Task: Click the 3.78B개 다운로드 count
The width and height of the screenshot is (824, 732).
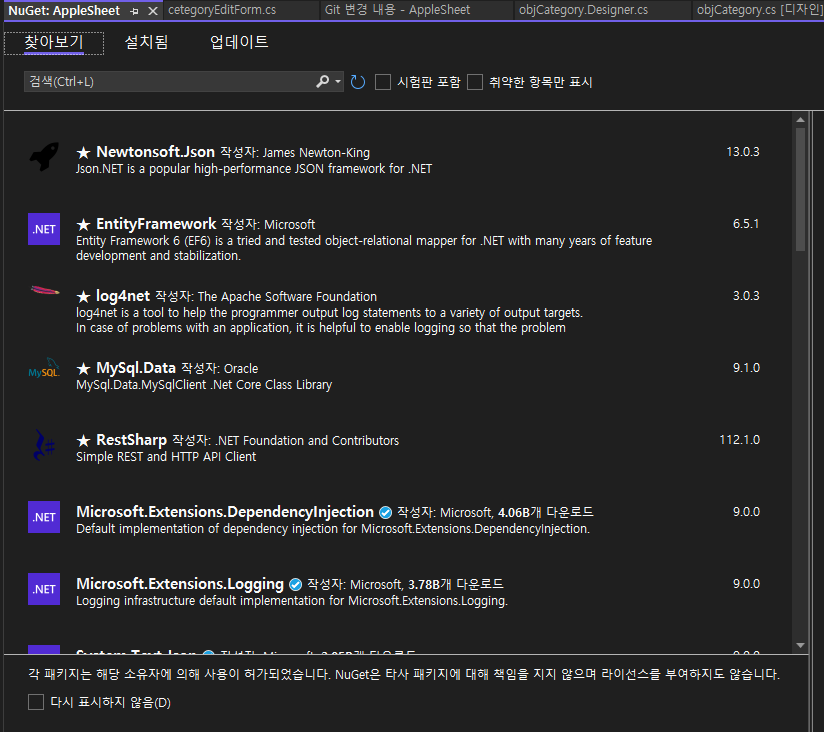Action: pos(456,584)
